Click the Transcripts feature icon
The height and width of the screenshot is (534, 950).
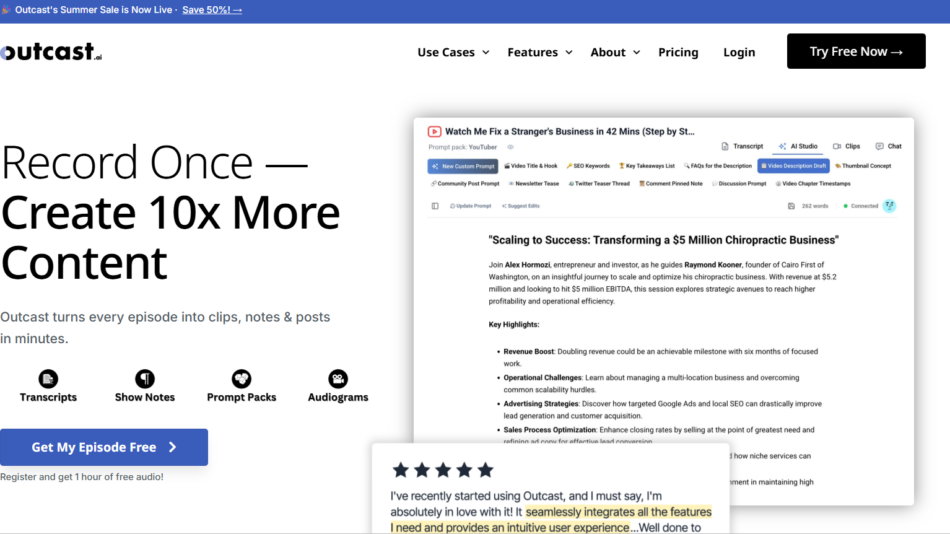point(48,379)
